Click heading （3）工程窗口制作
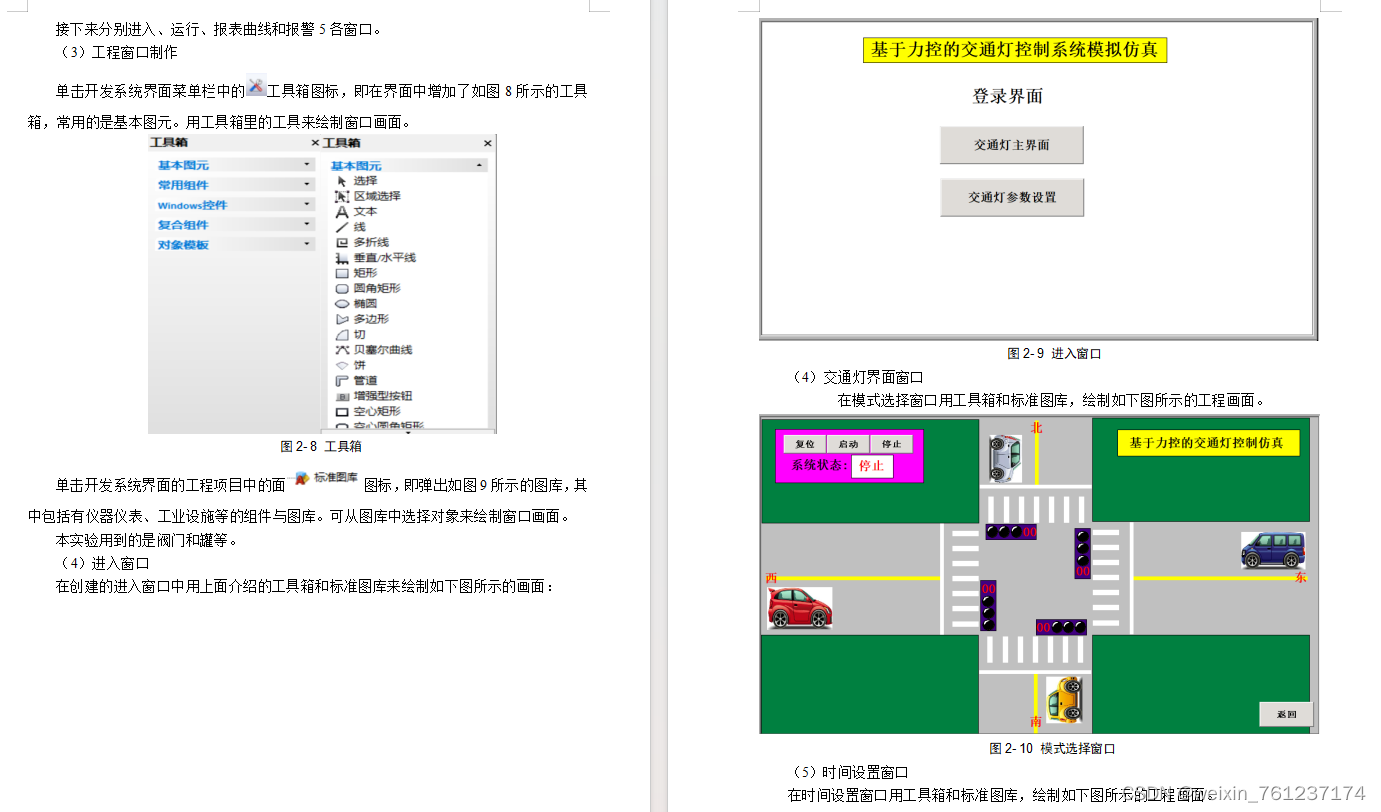Image resolution: width=1381 pixels, height=812 pixels. tap(119, 52)
